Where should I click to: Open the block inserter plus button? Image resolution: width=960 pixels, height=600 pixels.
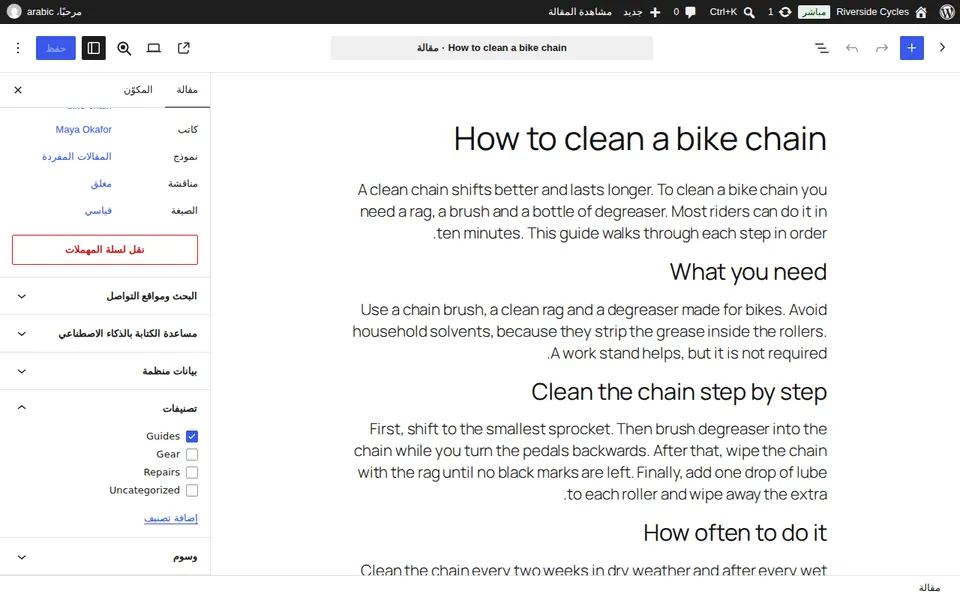coord(911,48)
